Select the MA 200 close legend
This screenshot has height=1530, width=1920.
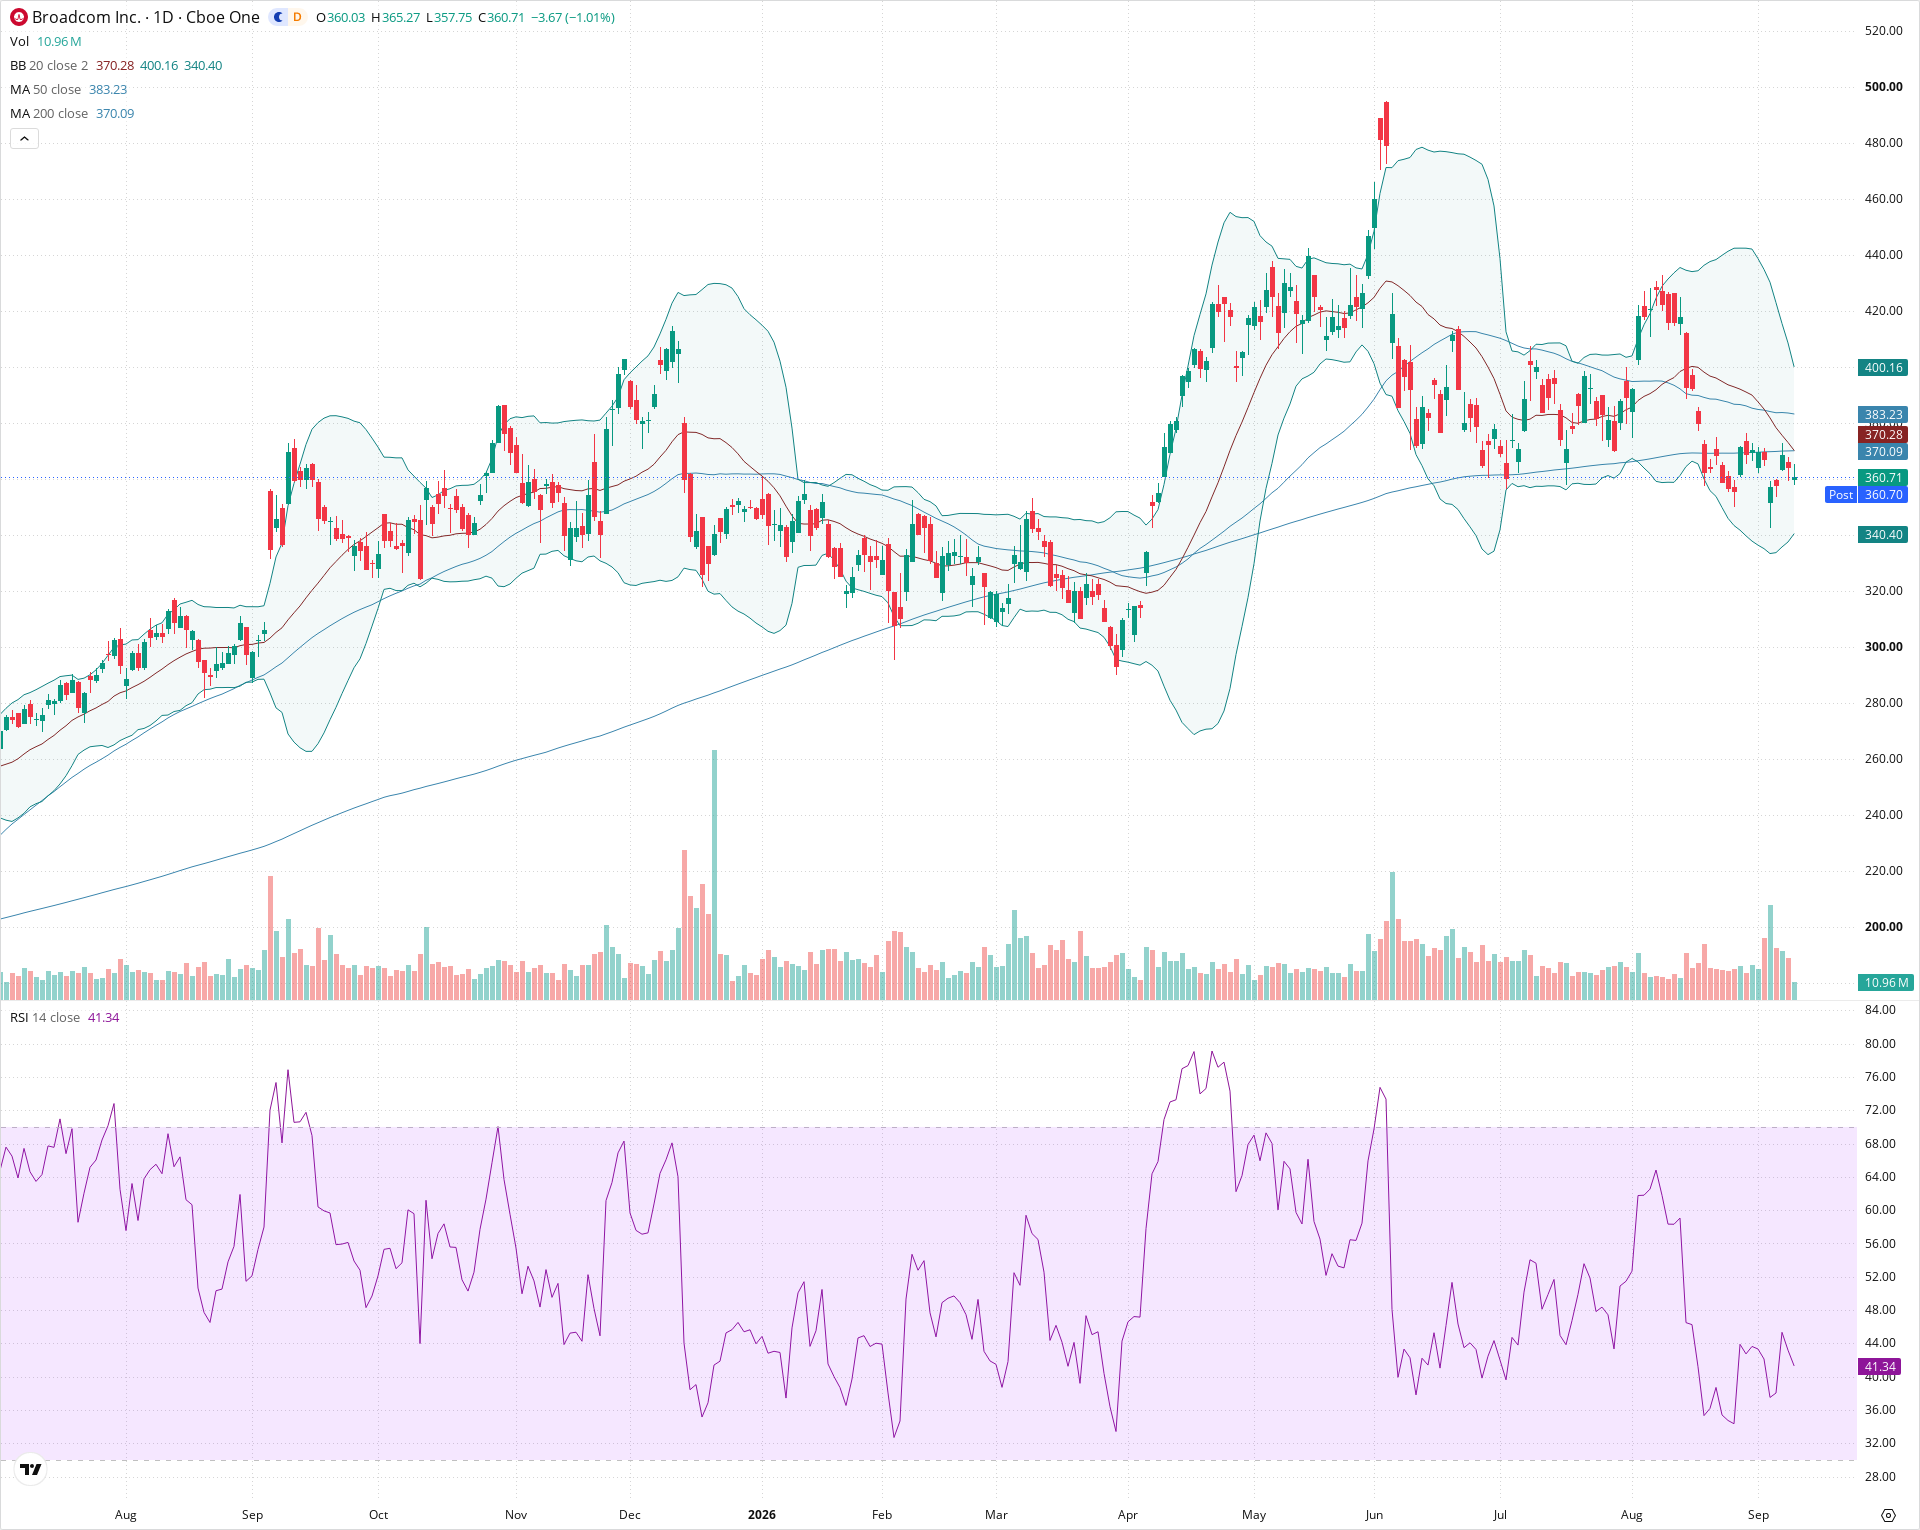click(49, 113)
